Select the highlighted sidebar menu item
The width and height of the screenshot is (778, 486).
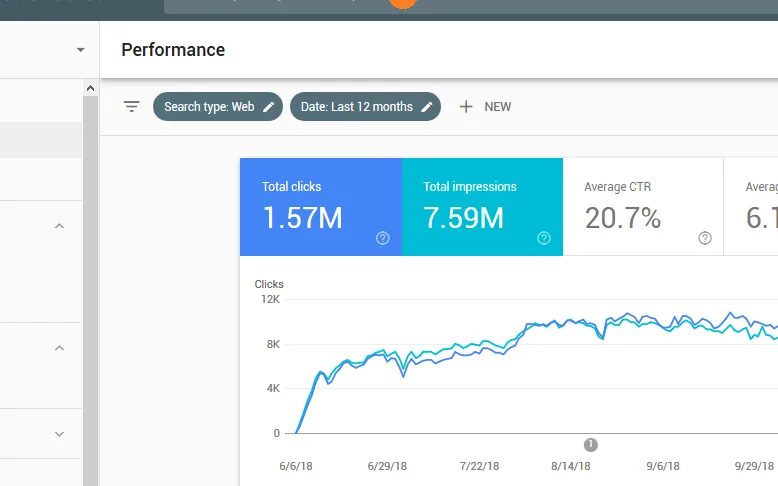click(41, 140)
